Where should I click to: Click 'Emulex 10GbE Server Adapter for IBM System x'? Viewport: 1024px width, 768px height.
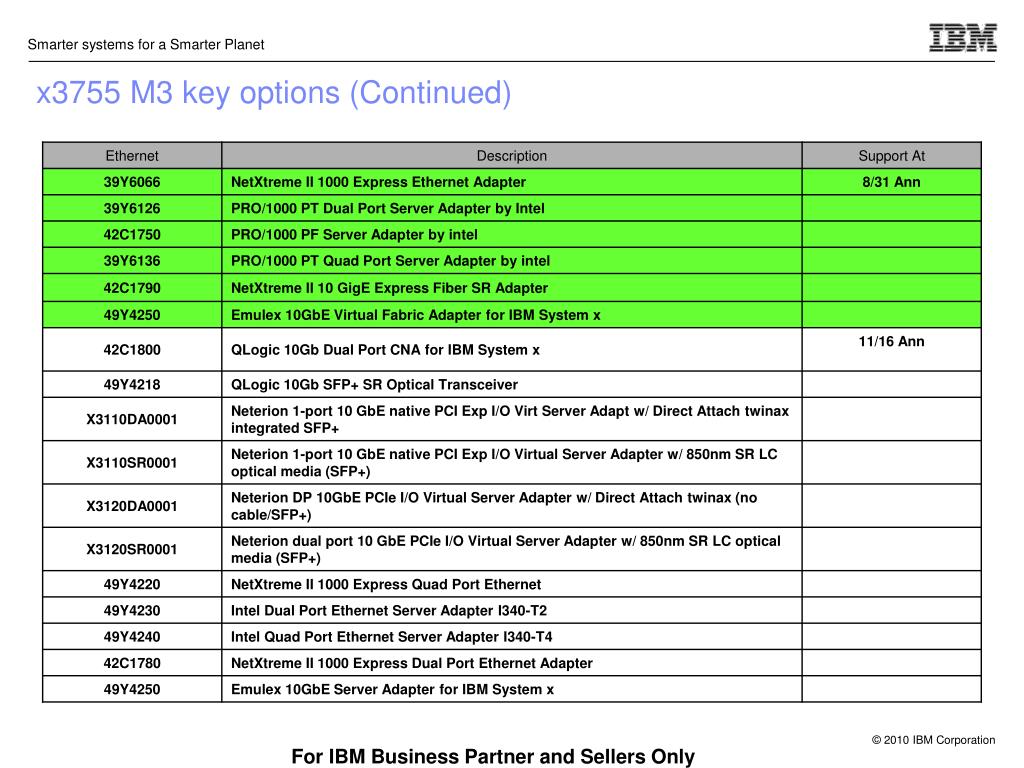[392, 690]
